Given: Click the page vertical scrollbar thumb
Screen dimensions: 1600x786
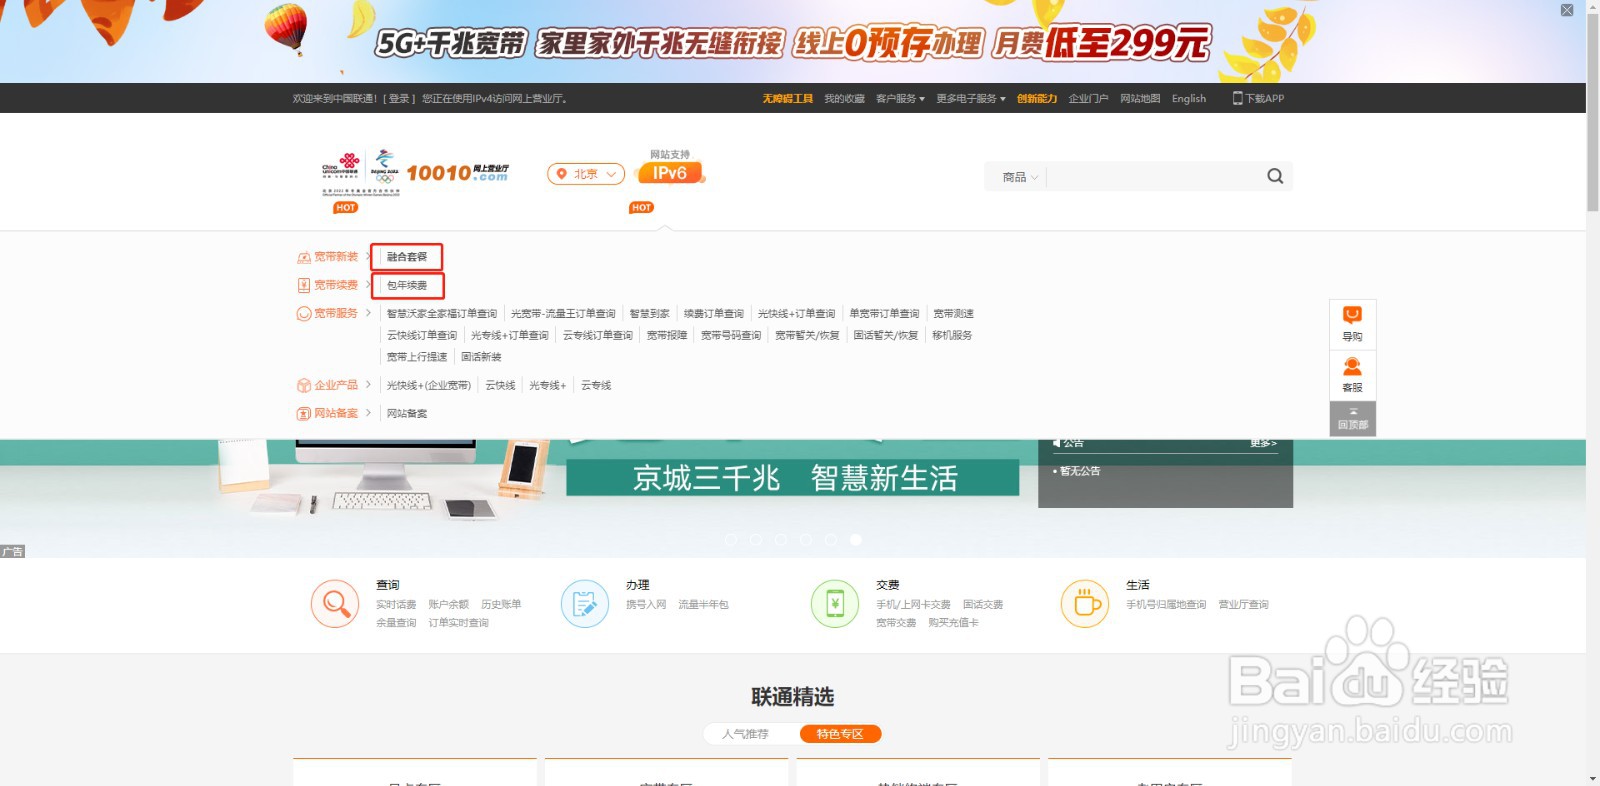Looking at the screenshot, I should [x=1592, y=112].
